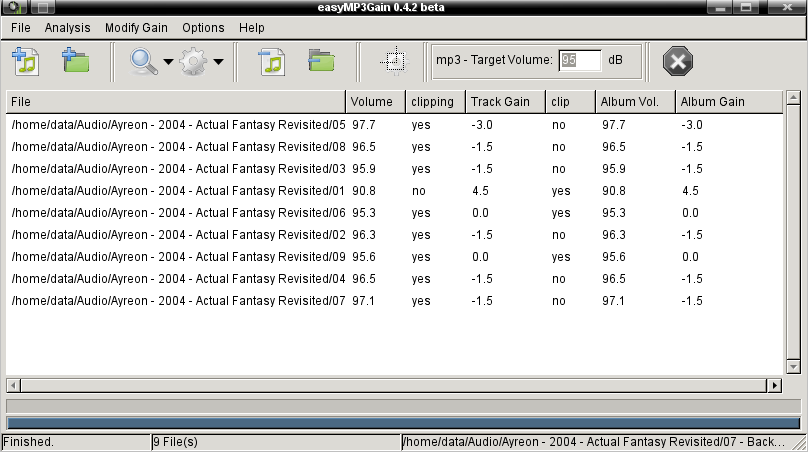Image resolution: width=808 pixels, height=452 pixels.
Task: Click Album Vol. 97.1 in row 07
Action: click(613, 301)
